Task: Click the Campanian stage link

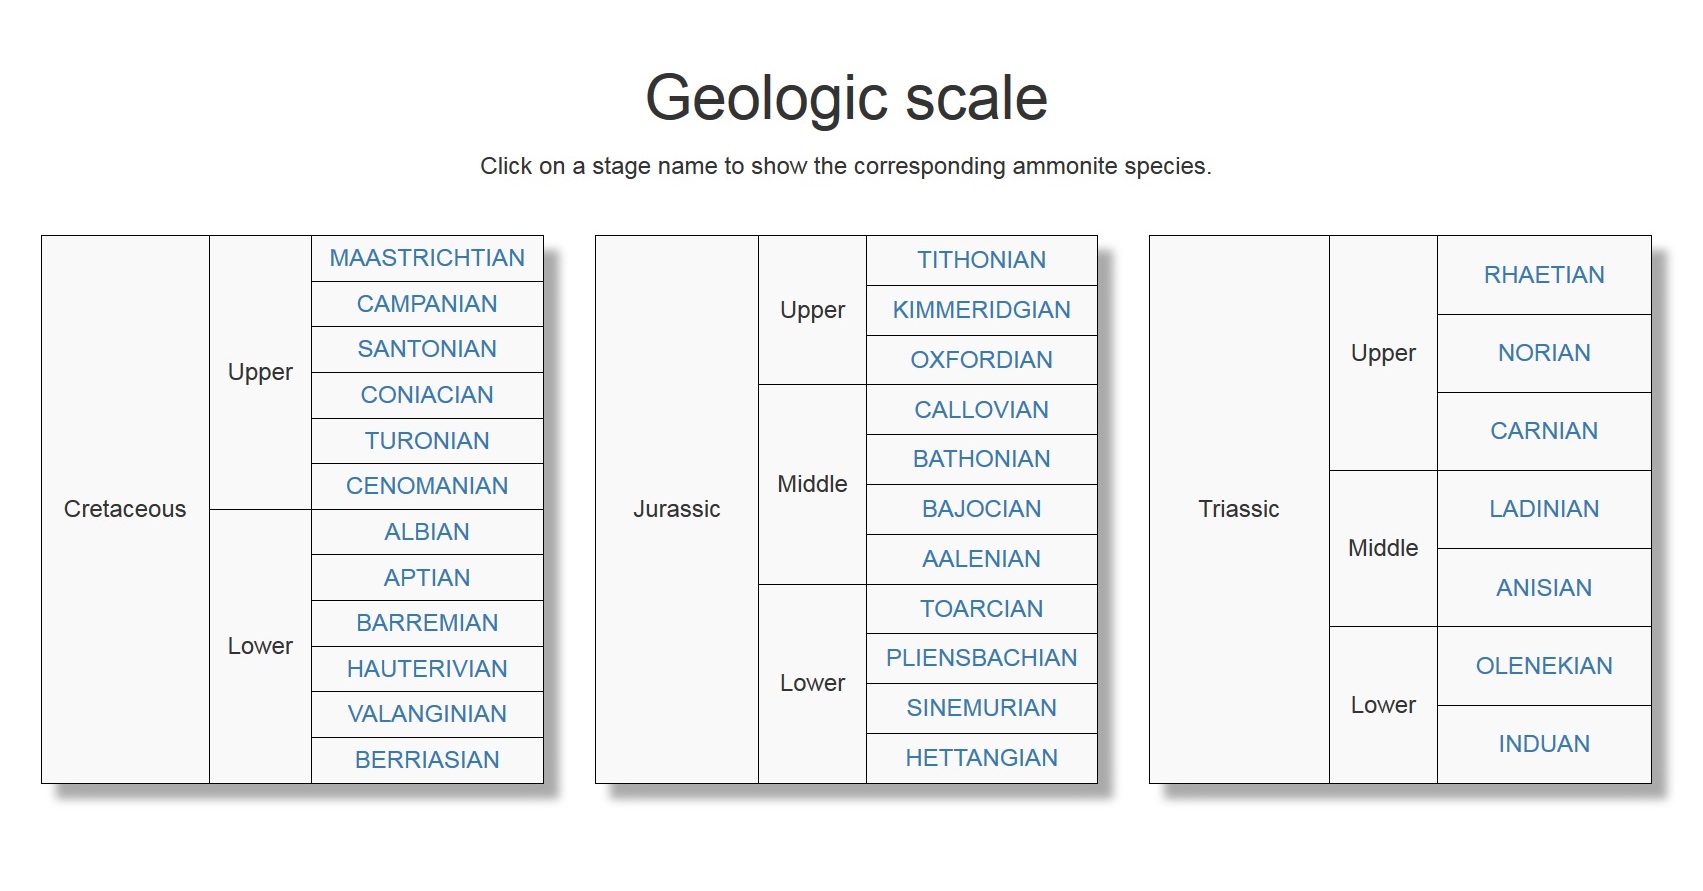Action: coord(427,304)
